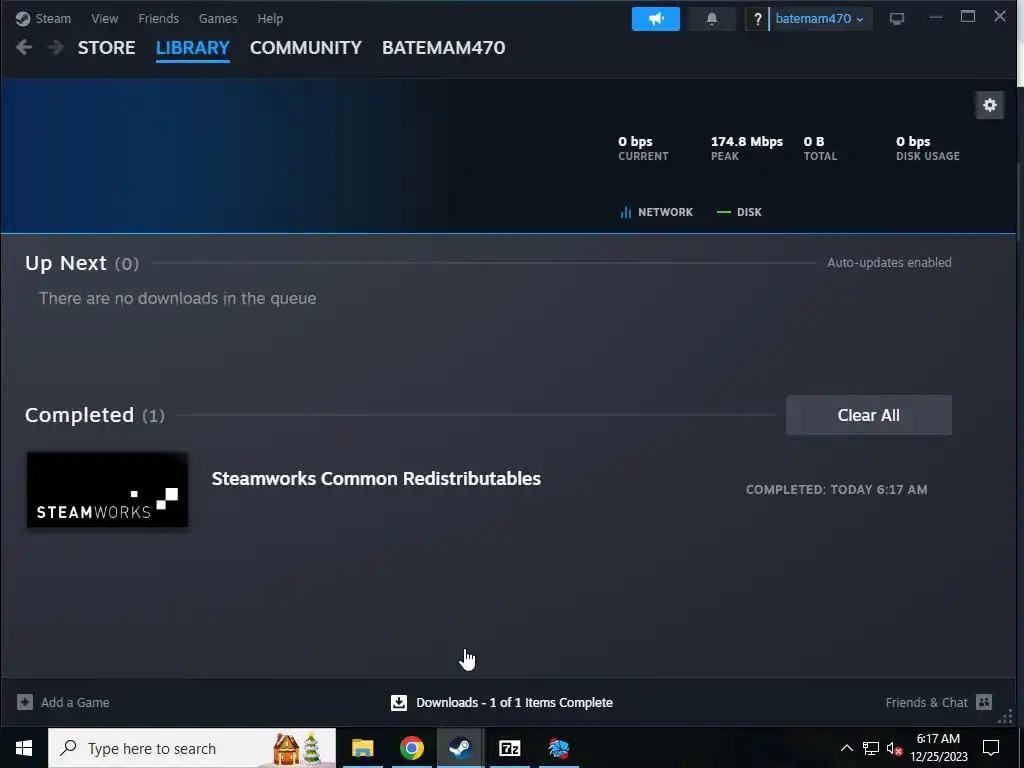Click the 174.8 Mbps PEAK value
The width and height of the screenshot is (1024, 768).
coord(746,142)
